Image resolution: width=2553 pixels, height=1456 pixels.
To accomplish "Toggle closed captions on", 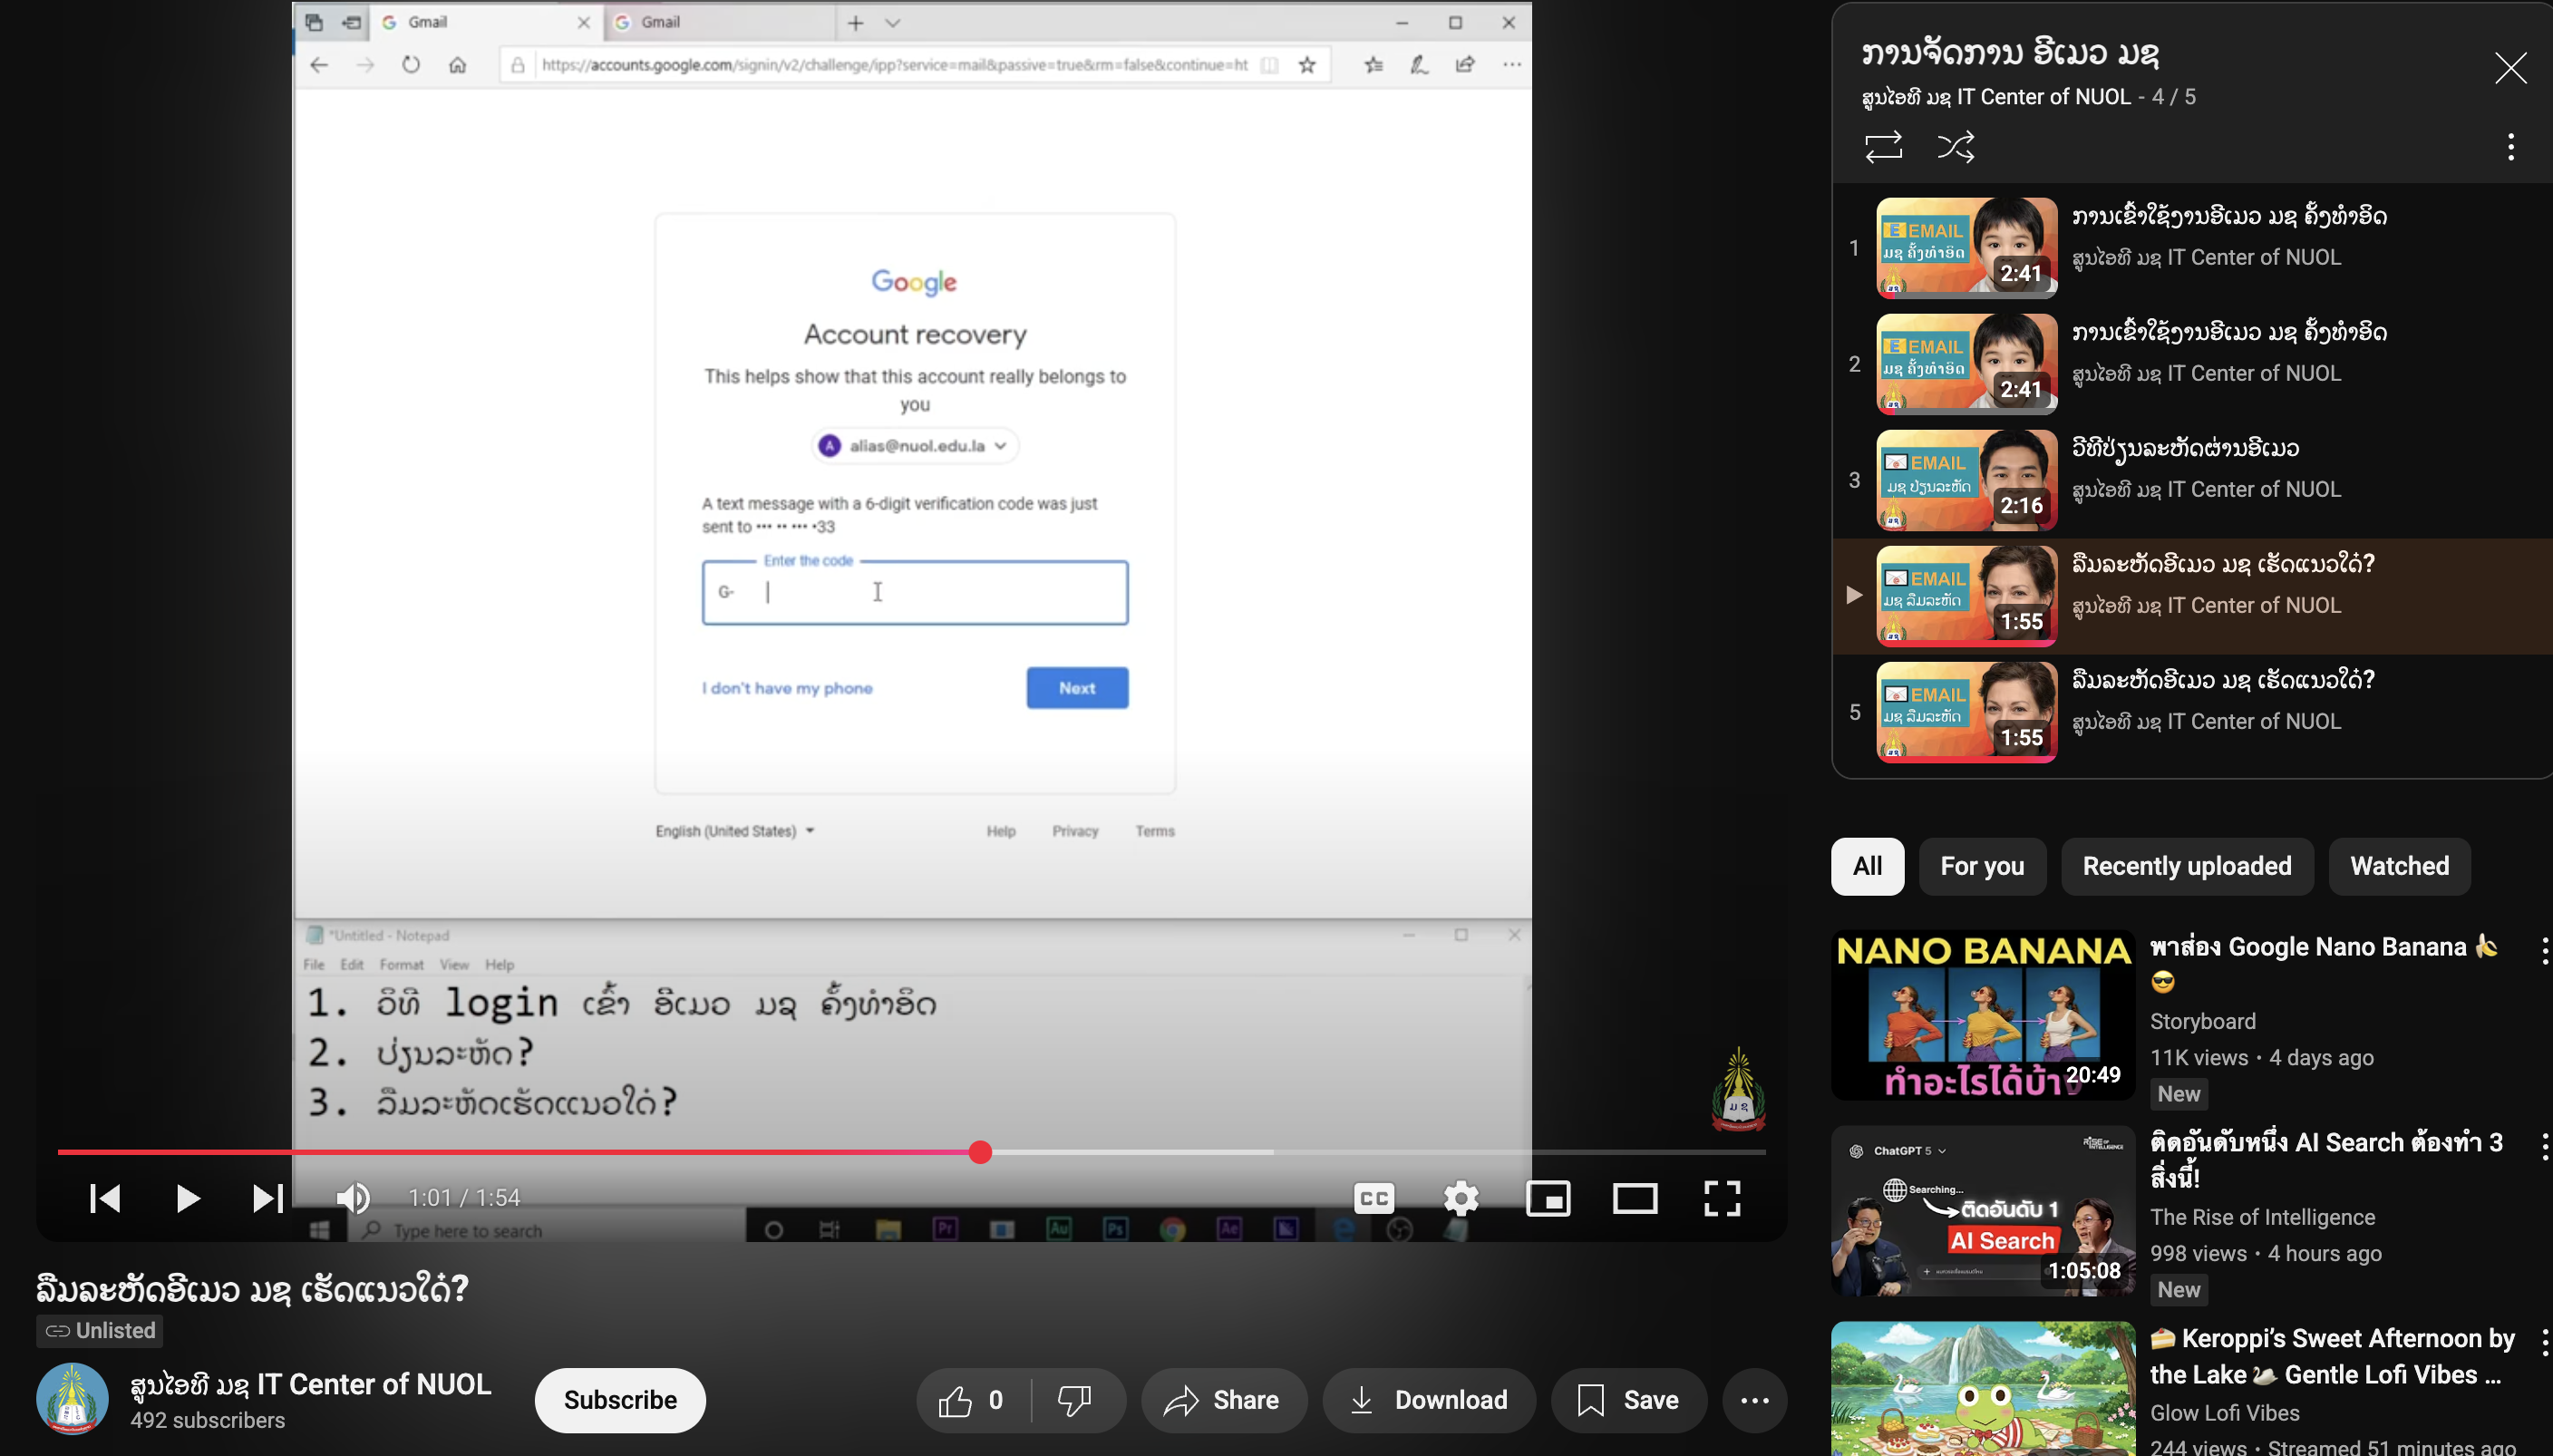I will [x=1374, y=1198].
